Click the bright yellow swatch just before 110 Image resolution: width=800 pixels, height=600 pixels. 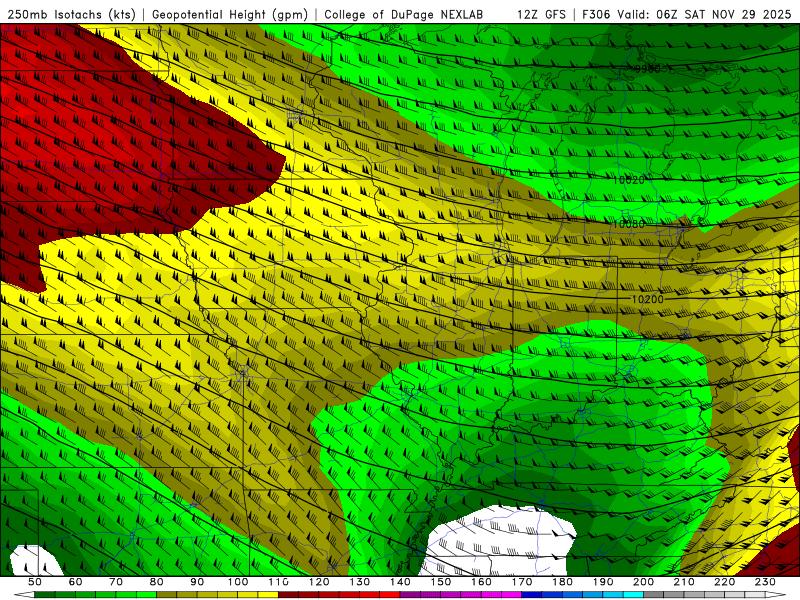click(268, 594)
